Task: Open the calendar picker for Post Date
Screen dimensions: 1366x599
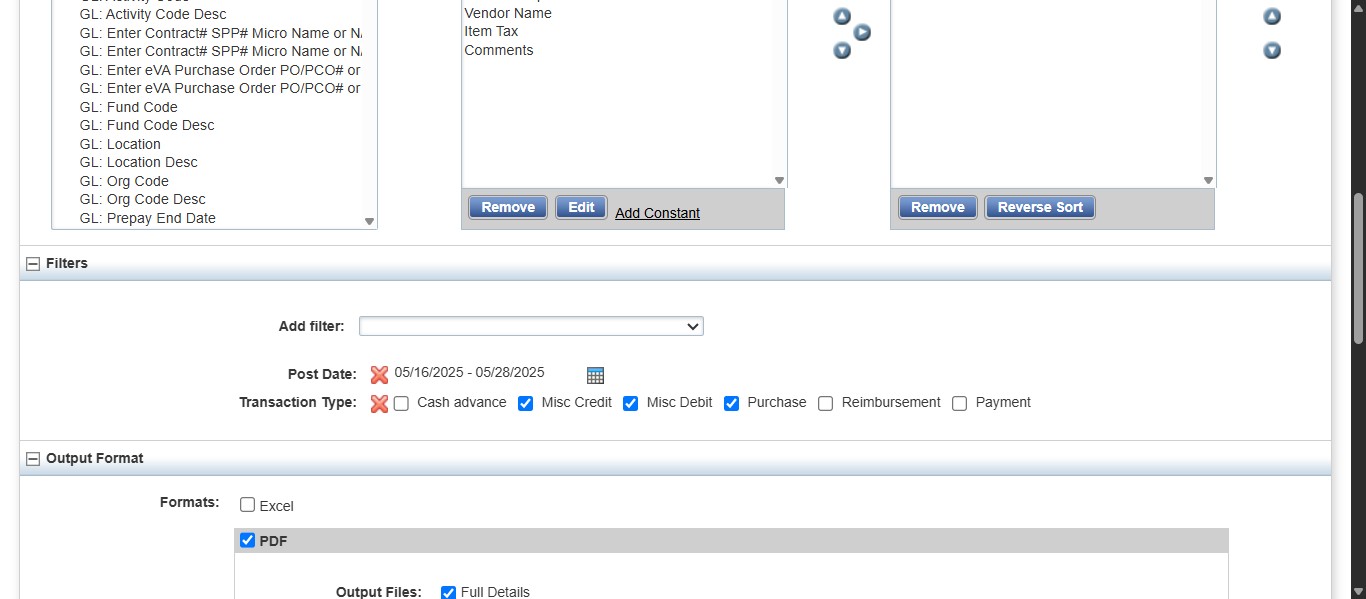Action: (595, 375)
